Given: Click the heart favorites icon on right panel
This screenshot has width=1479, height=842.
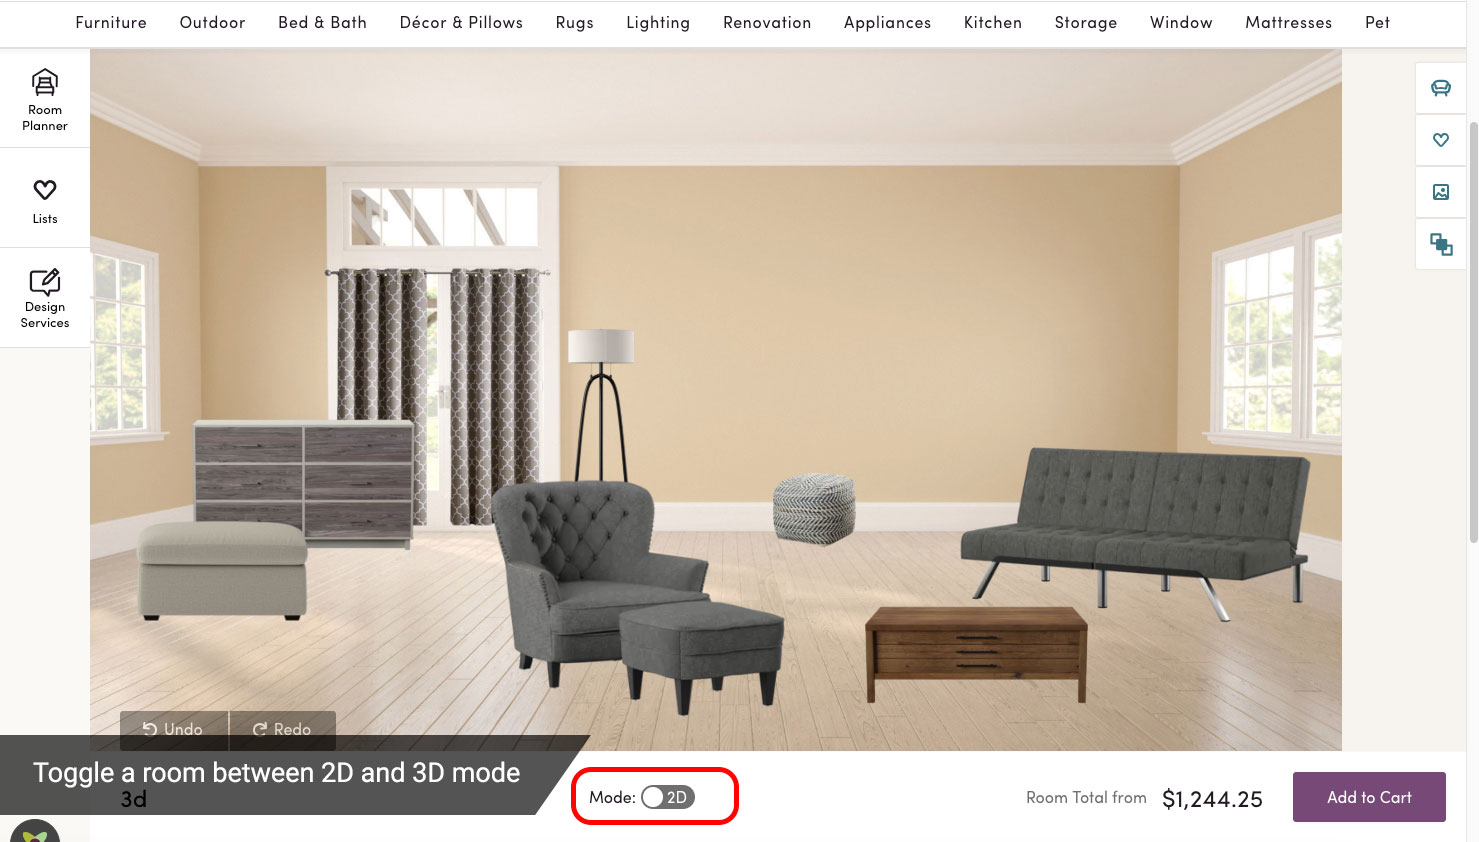Looking at the screenshot, I should [1441, 140].
